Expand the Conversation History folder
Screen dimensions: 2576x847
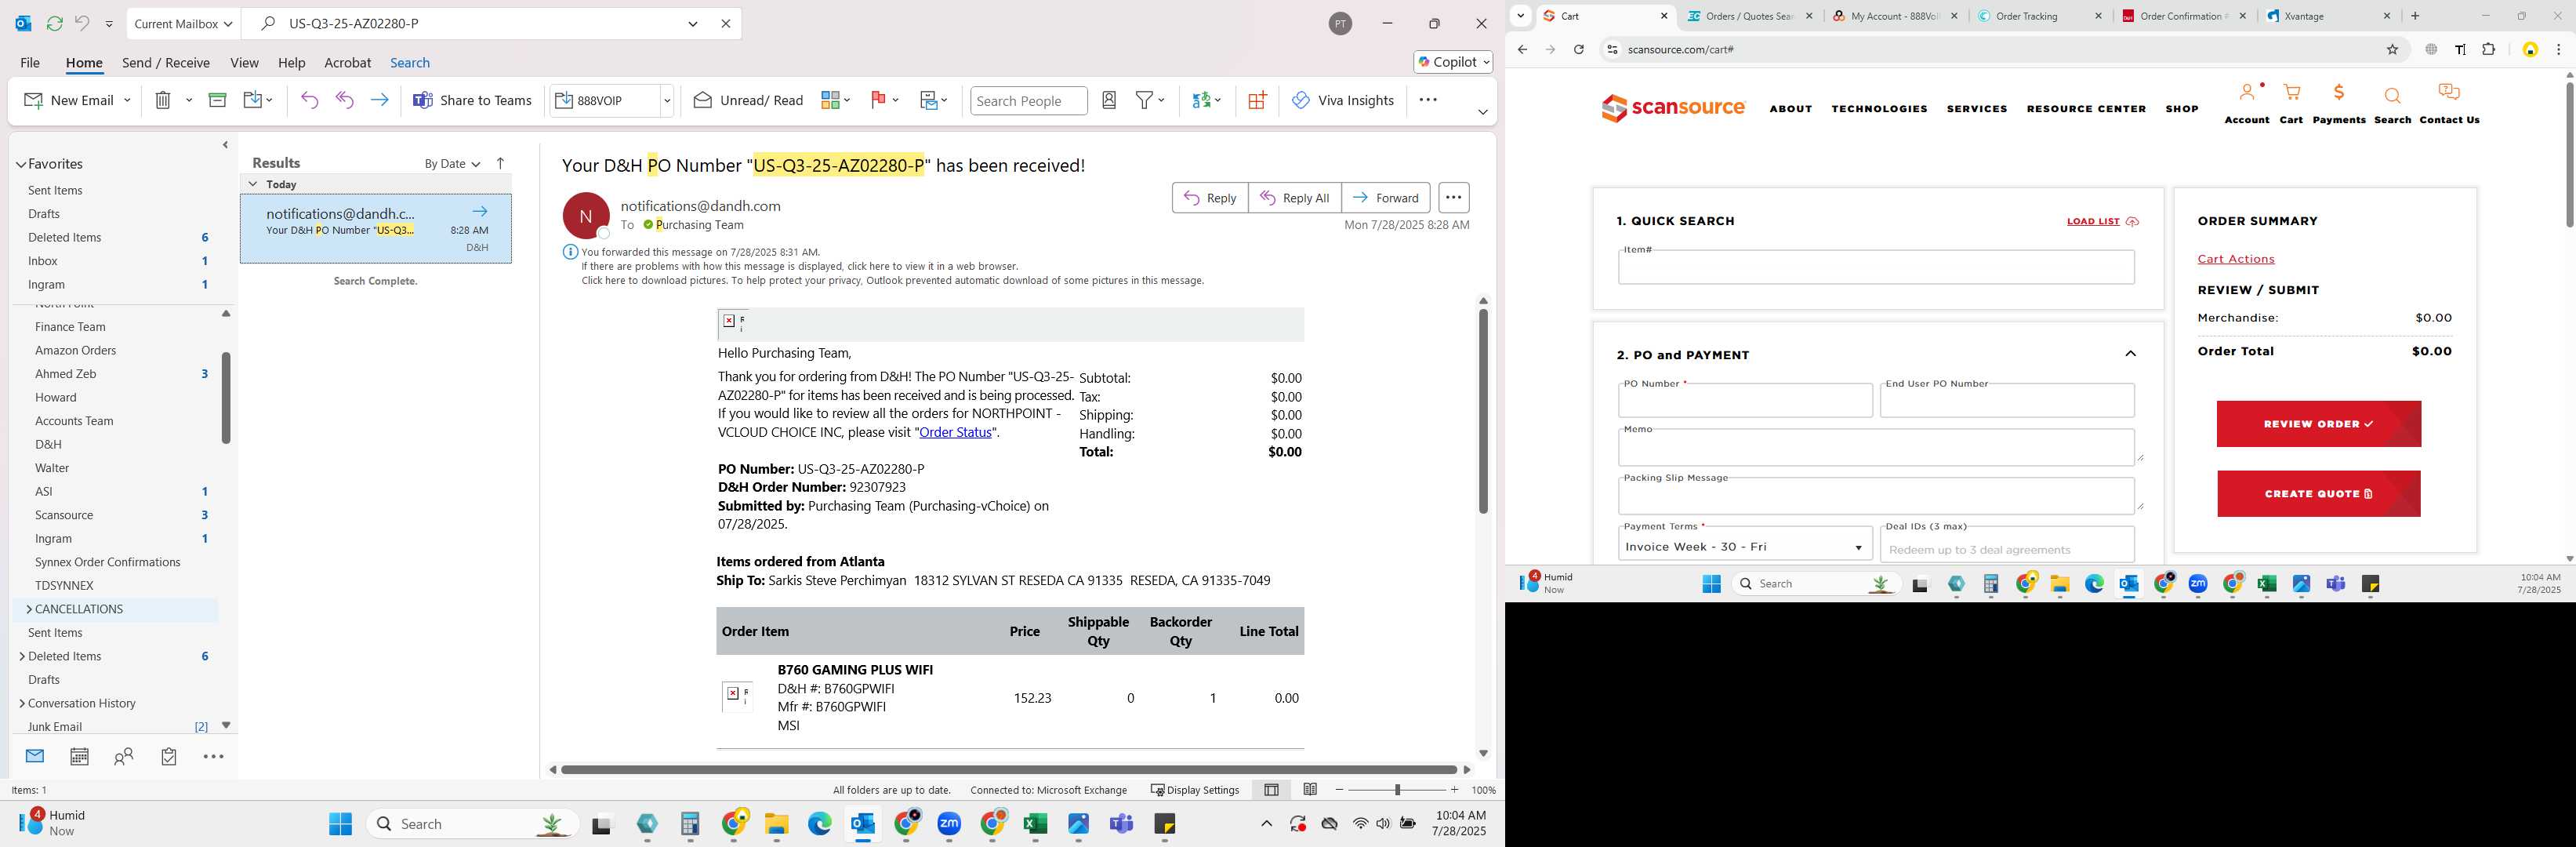coord(22,703)
